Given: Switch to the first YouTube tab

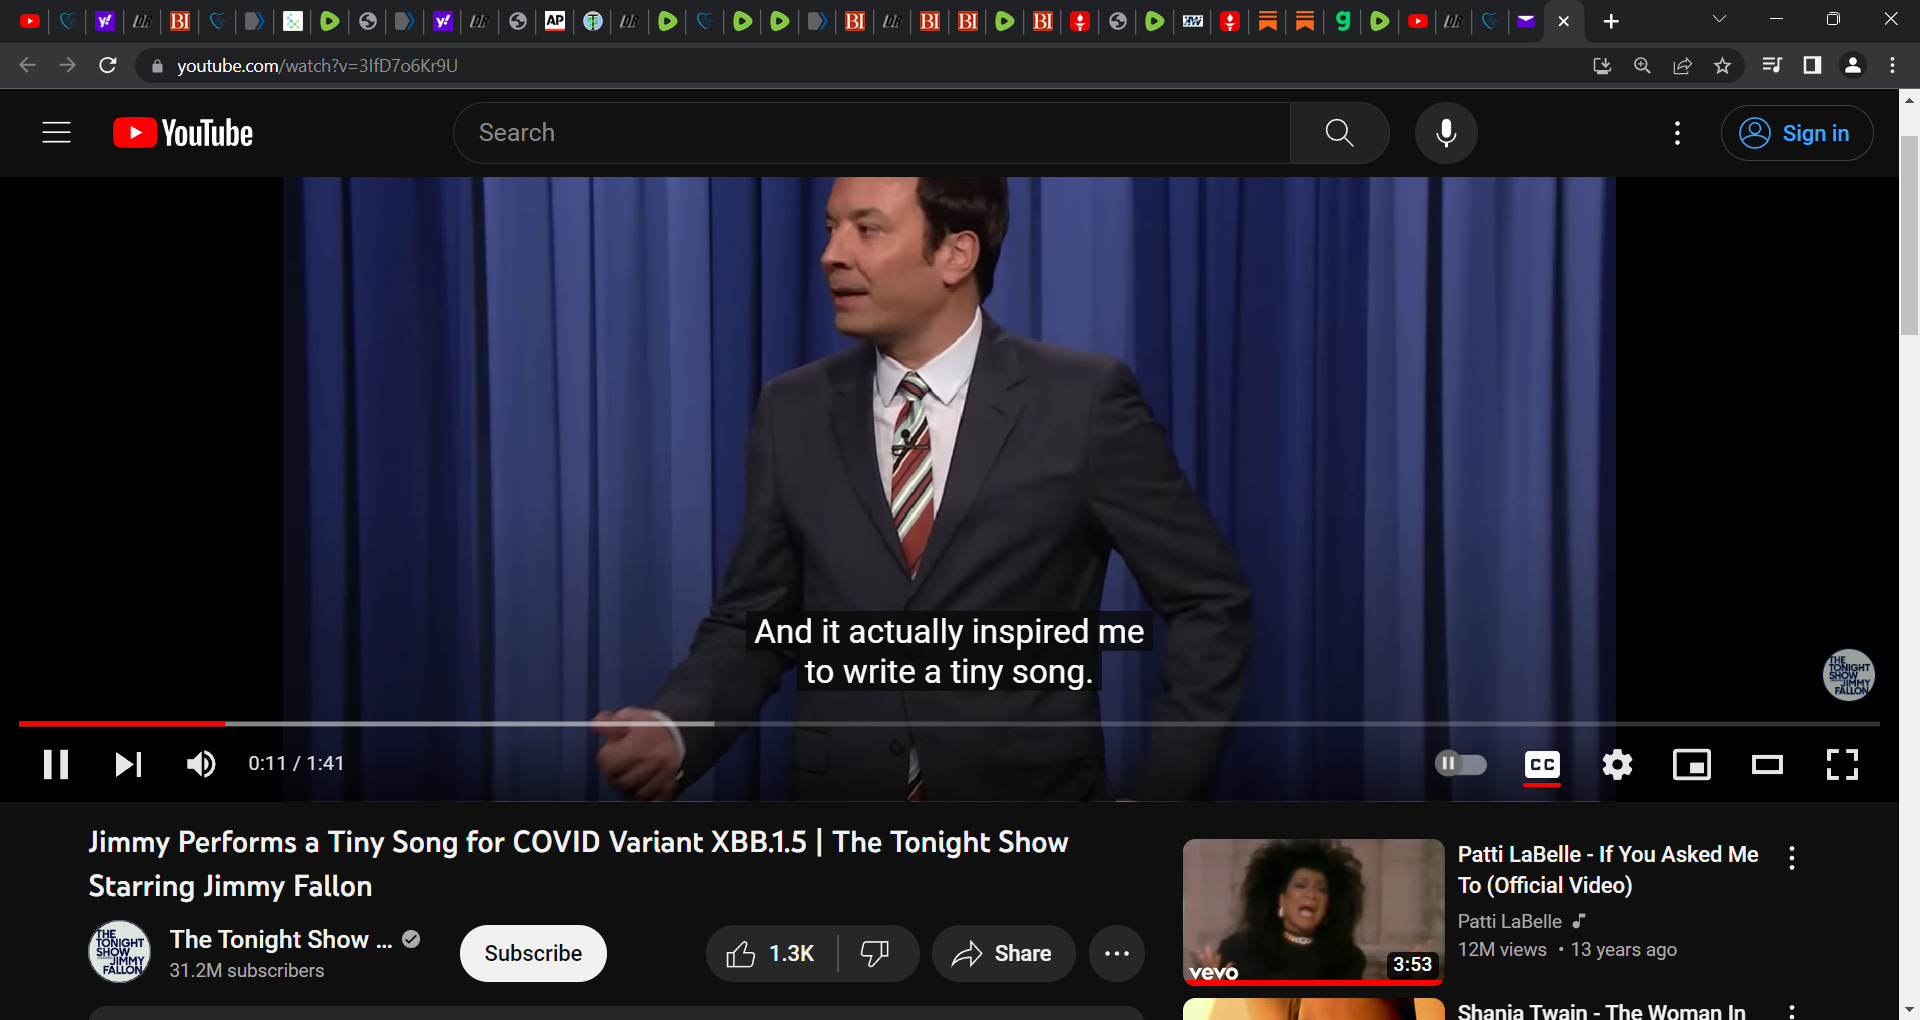Looking at the screenshot, I should 30,21.
